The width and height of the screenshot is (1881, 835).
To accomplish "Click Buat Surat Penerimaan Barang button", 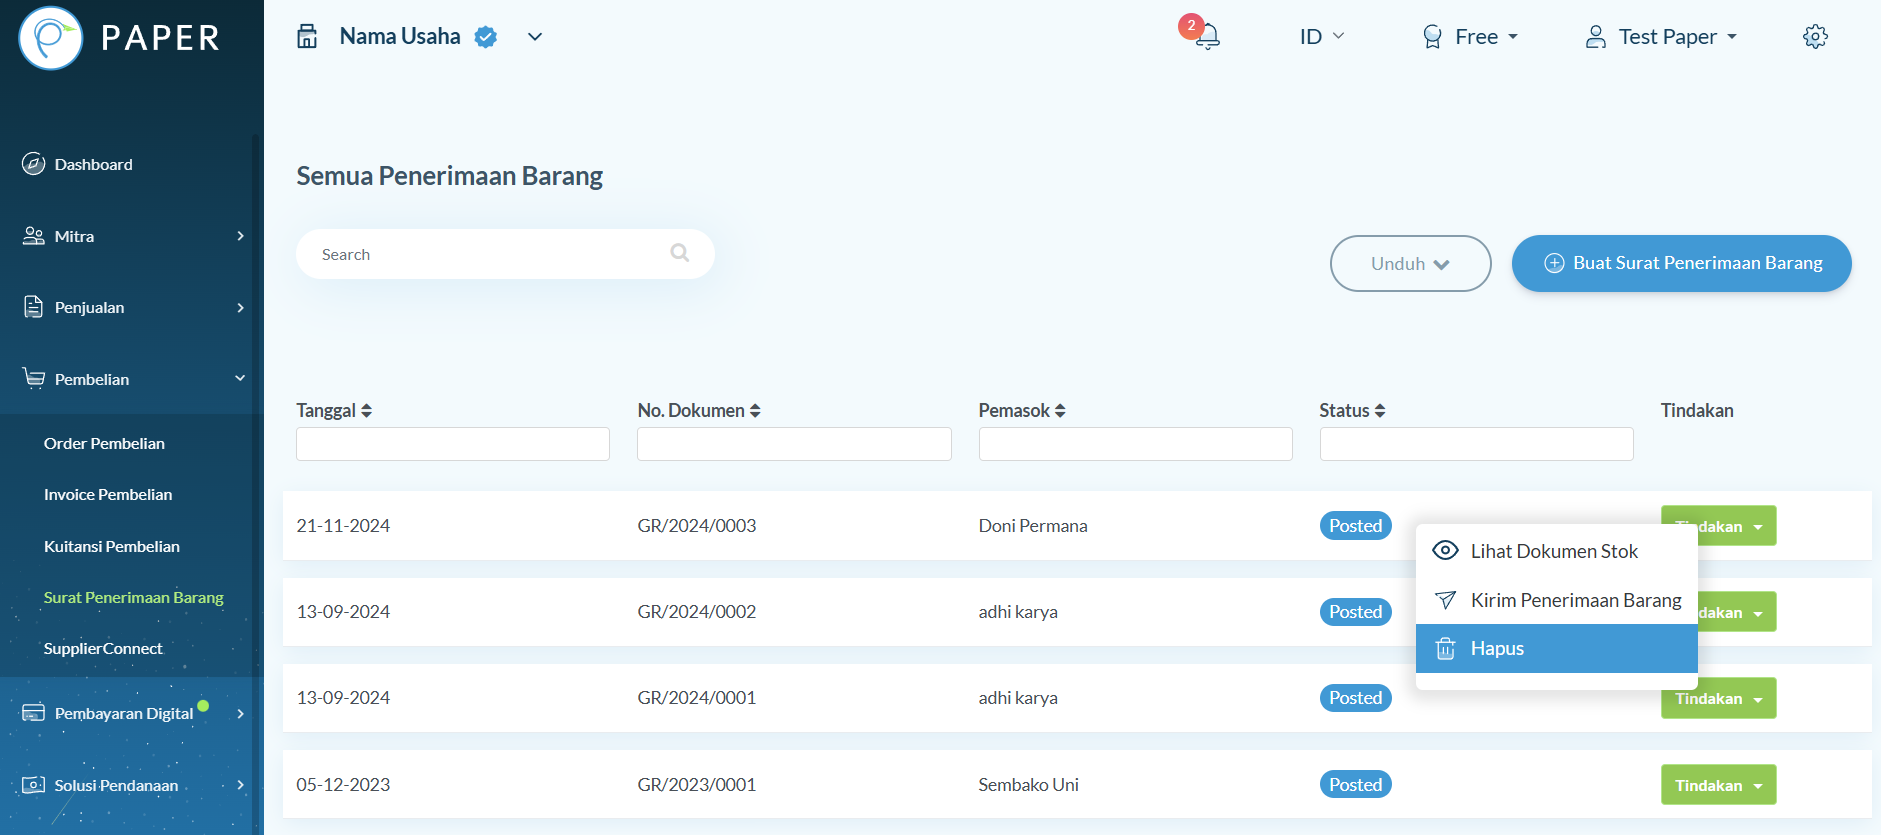I will click(1681, 264).
